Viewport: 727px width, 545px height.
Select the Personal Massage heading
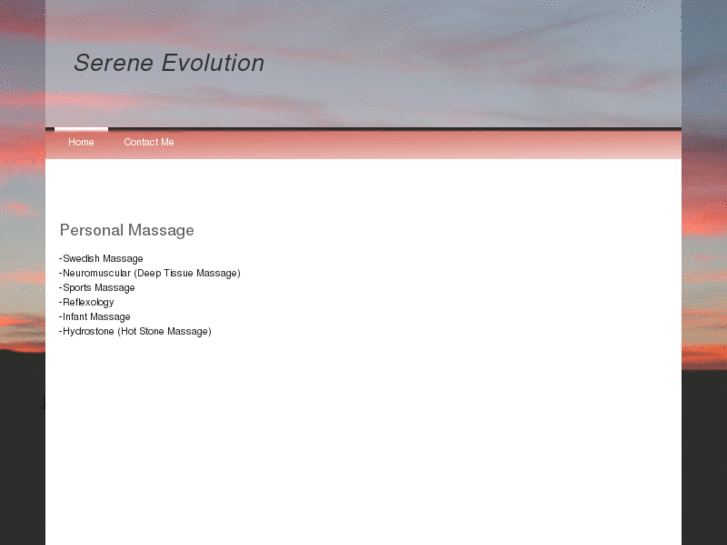(127, 230)
